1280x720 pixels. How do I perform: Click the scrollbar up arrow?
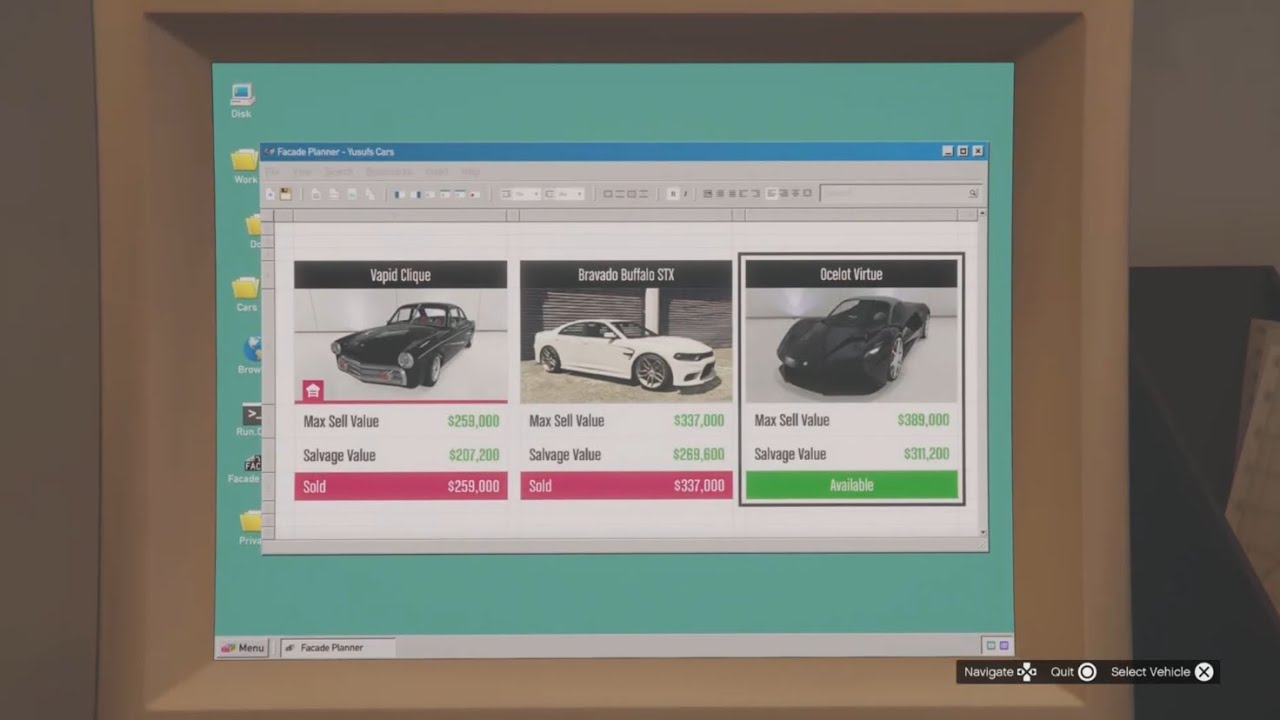coord(982,214)
